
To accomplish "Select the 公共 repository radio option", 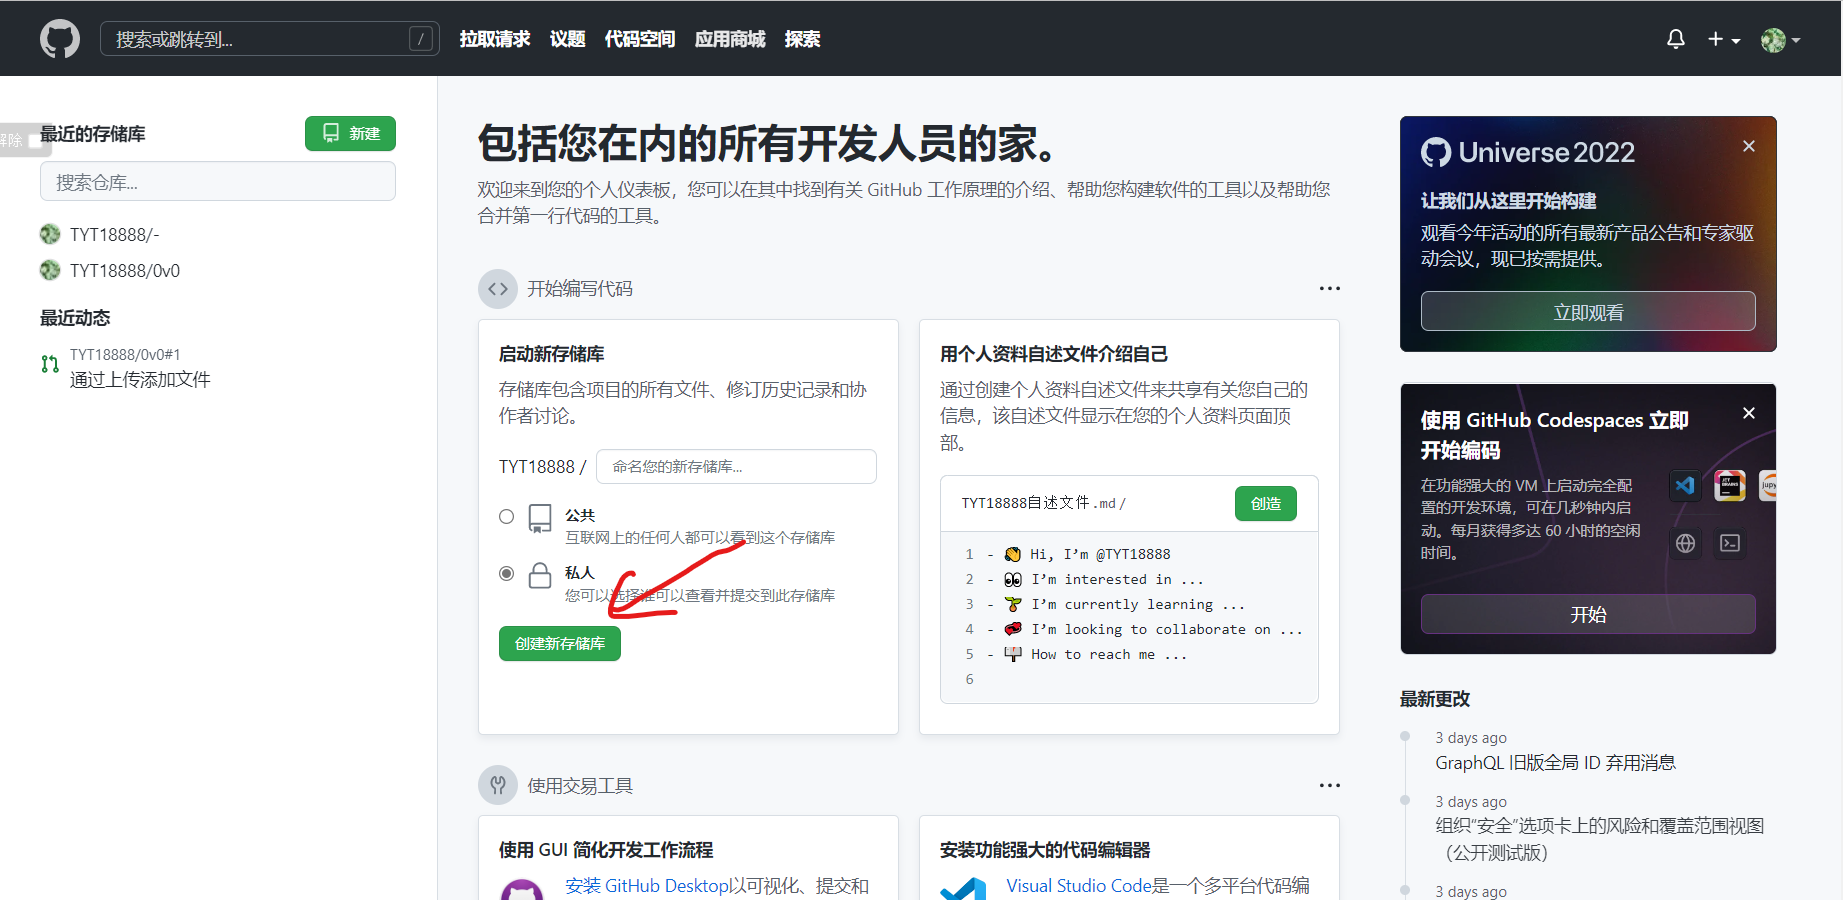I will [x=507, y=517].
